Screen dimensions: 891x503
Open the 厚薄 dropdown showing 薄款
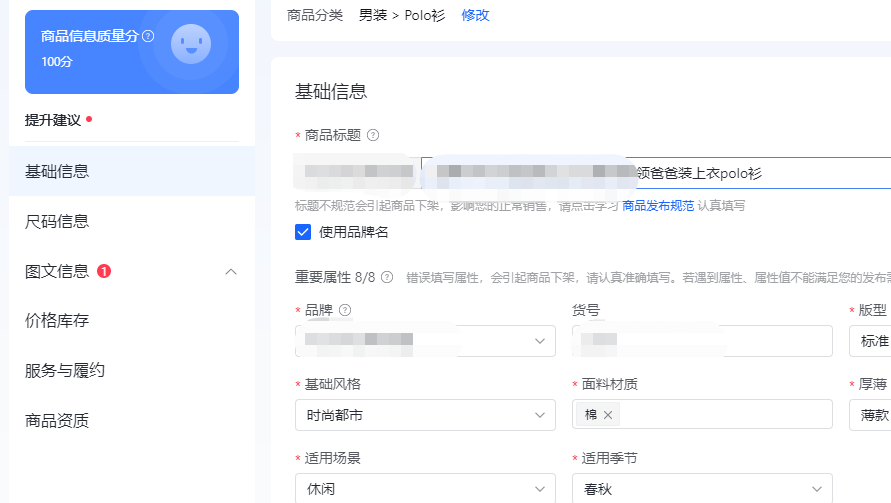pyautogui.click(x=870, y=415)
